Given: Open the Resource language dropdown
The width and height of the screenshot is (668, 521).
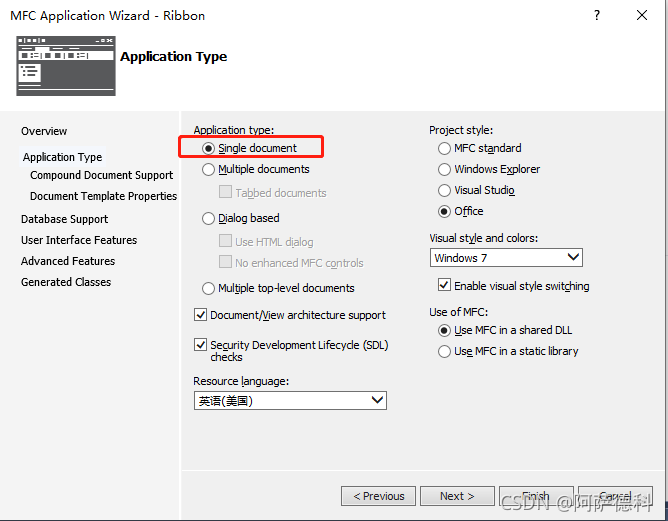Looking at the screenshot, I should coord(290,401).
